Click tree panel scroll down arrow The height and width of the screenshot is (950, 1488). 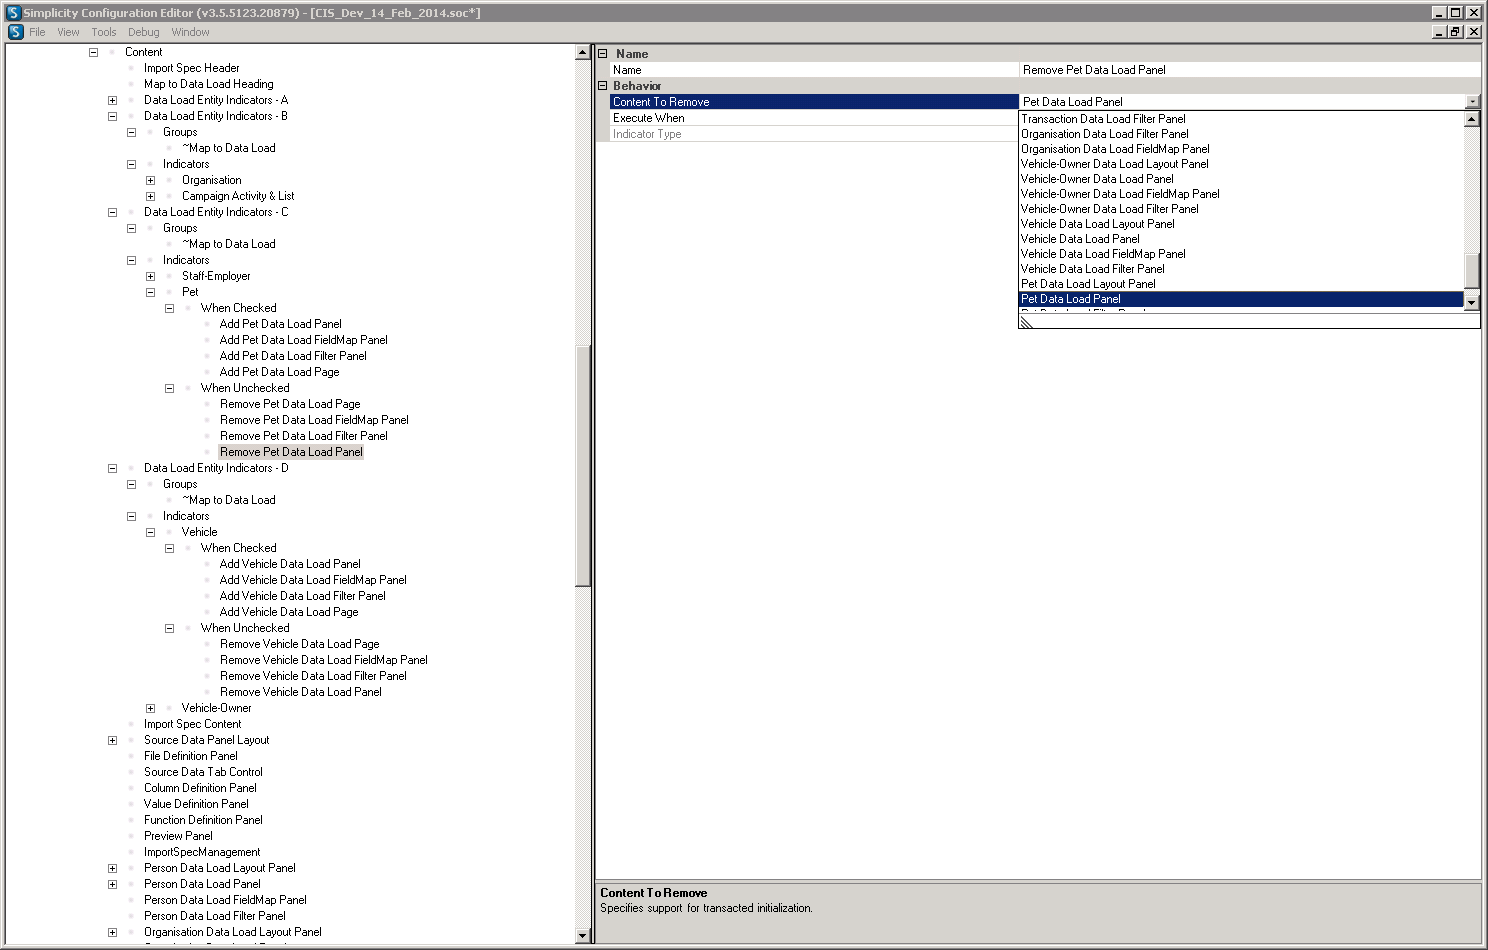tap(583, 936)
